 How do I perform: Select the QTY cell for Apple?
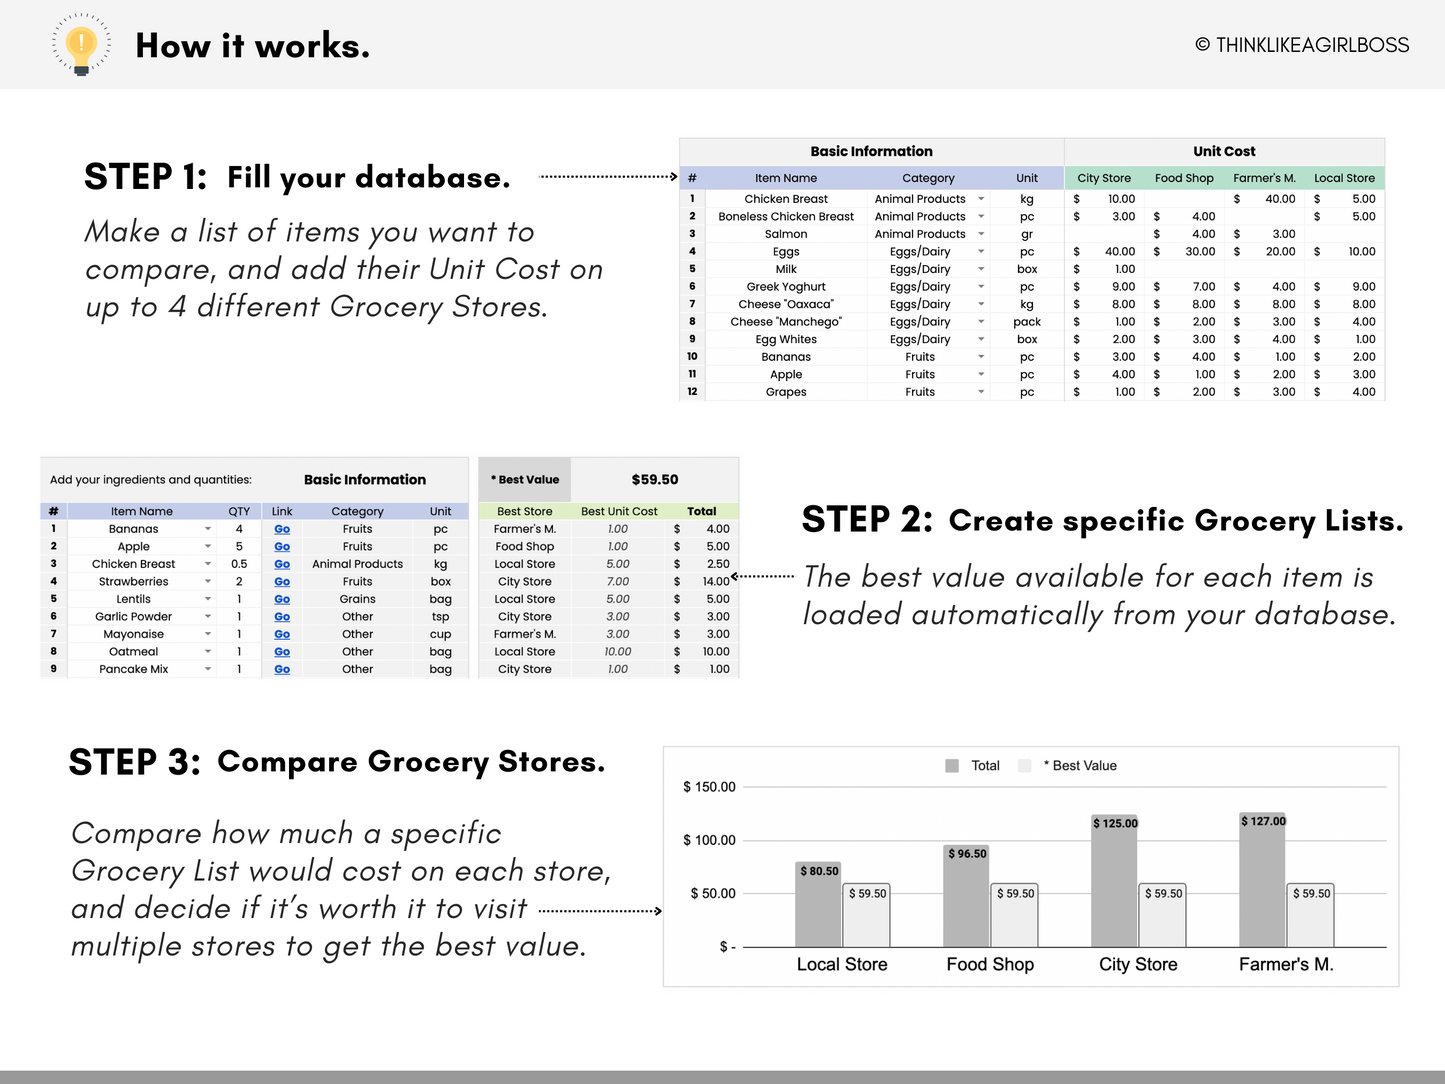point(239,546)
